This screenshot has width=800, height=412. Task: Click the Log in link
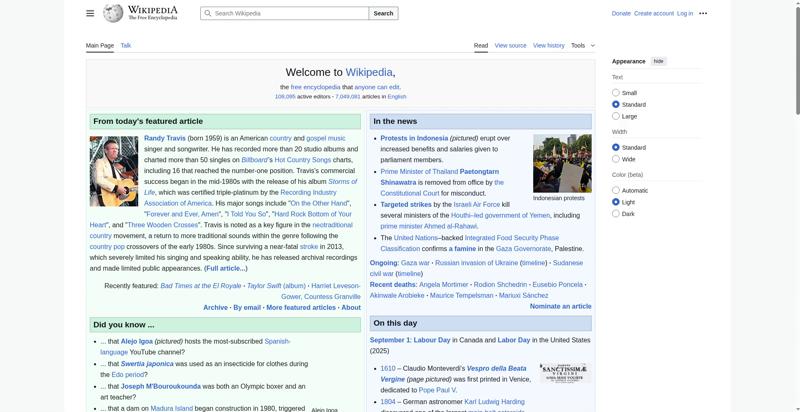point(685,13)
